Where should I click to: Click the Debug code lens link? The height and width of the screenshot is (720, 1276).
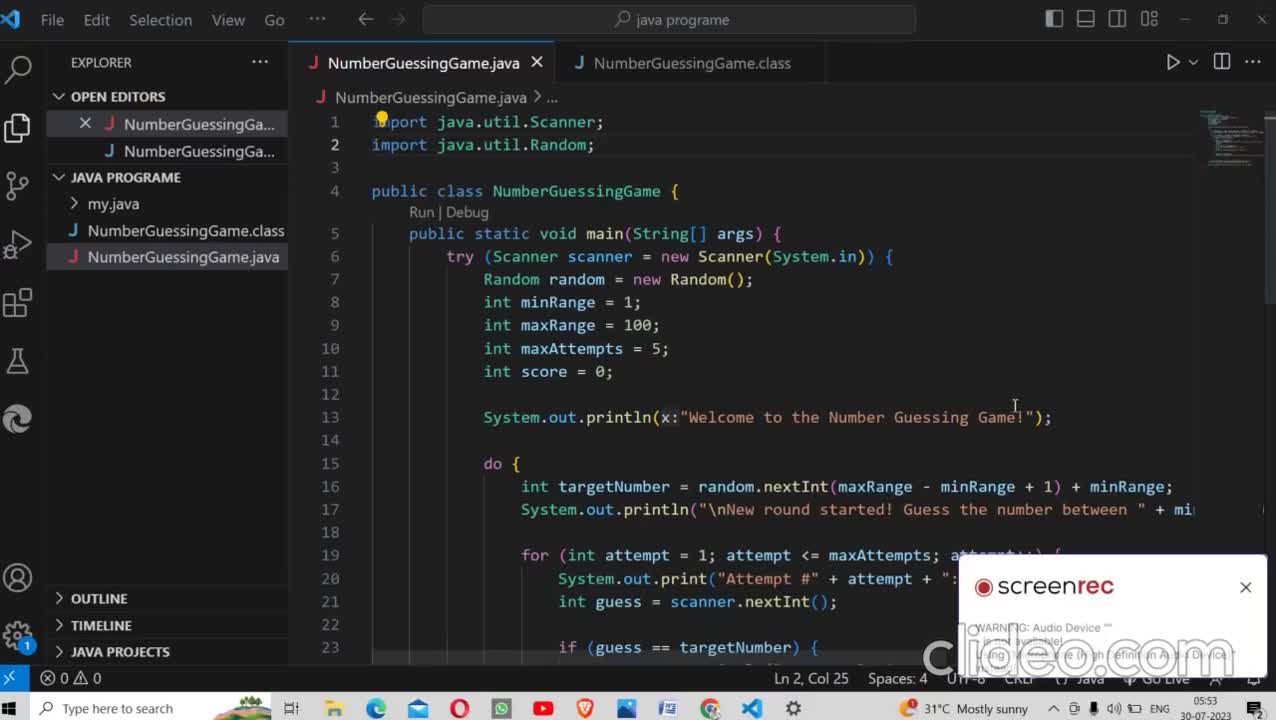[467, 212]
